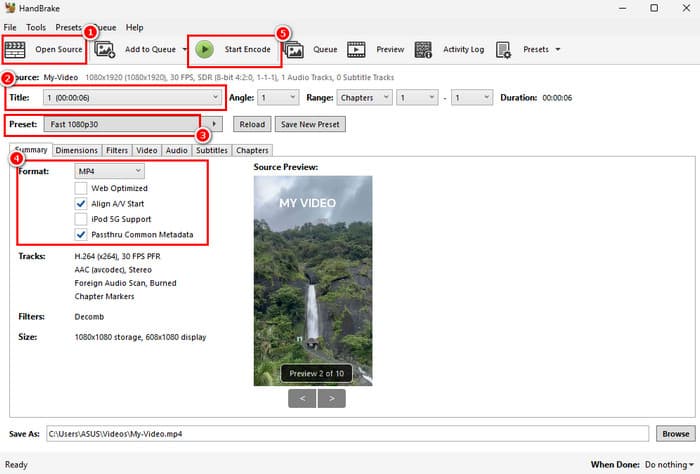This screenshot has height=474, width=700.
Task: Click the Decomb filter text
Action: click(89, 316)
